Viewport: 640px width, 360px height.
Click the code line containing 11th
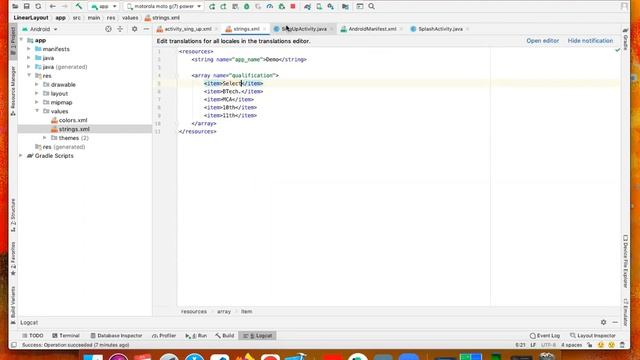pyautogui.click(x=230, y=116)
